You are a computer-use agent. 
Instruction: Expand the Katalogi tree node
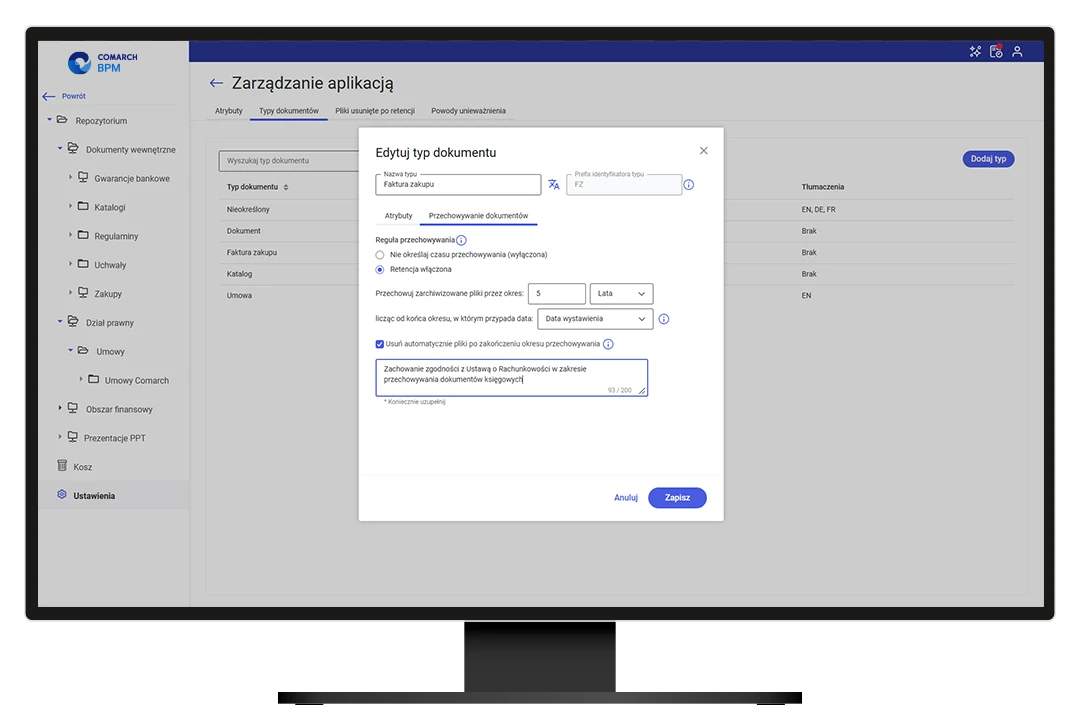70,206
